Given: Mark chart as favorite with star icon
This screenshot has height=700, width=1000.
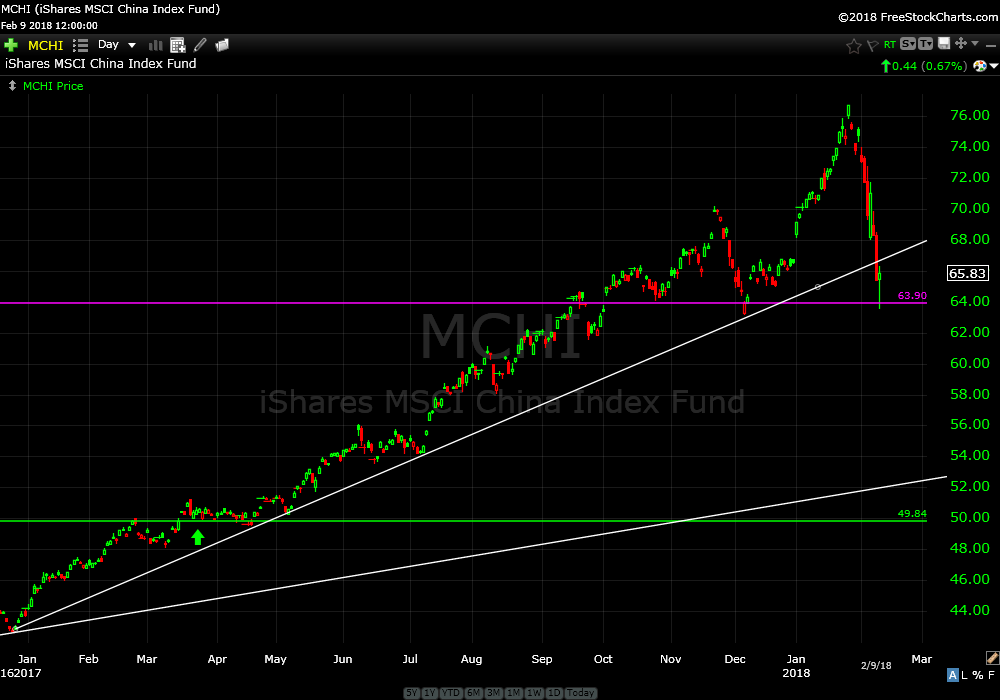Looking at the screenshot, I should (853, 45).
